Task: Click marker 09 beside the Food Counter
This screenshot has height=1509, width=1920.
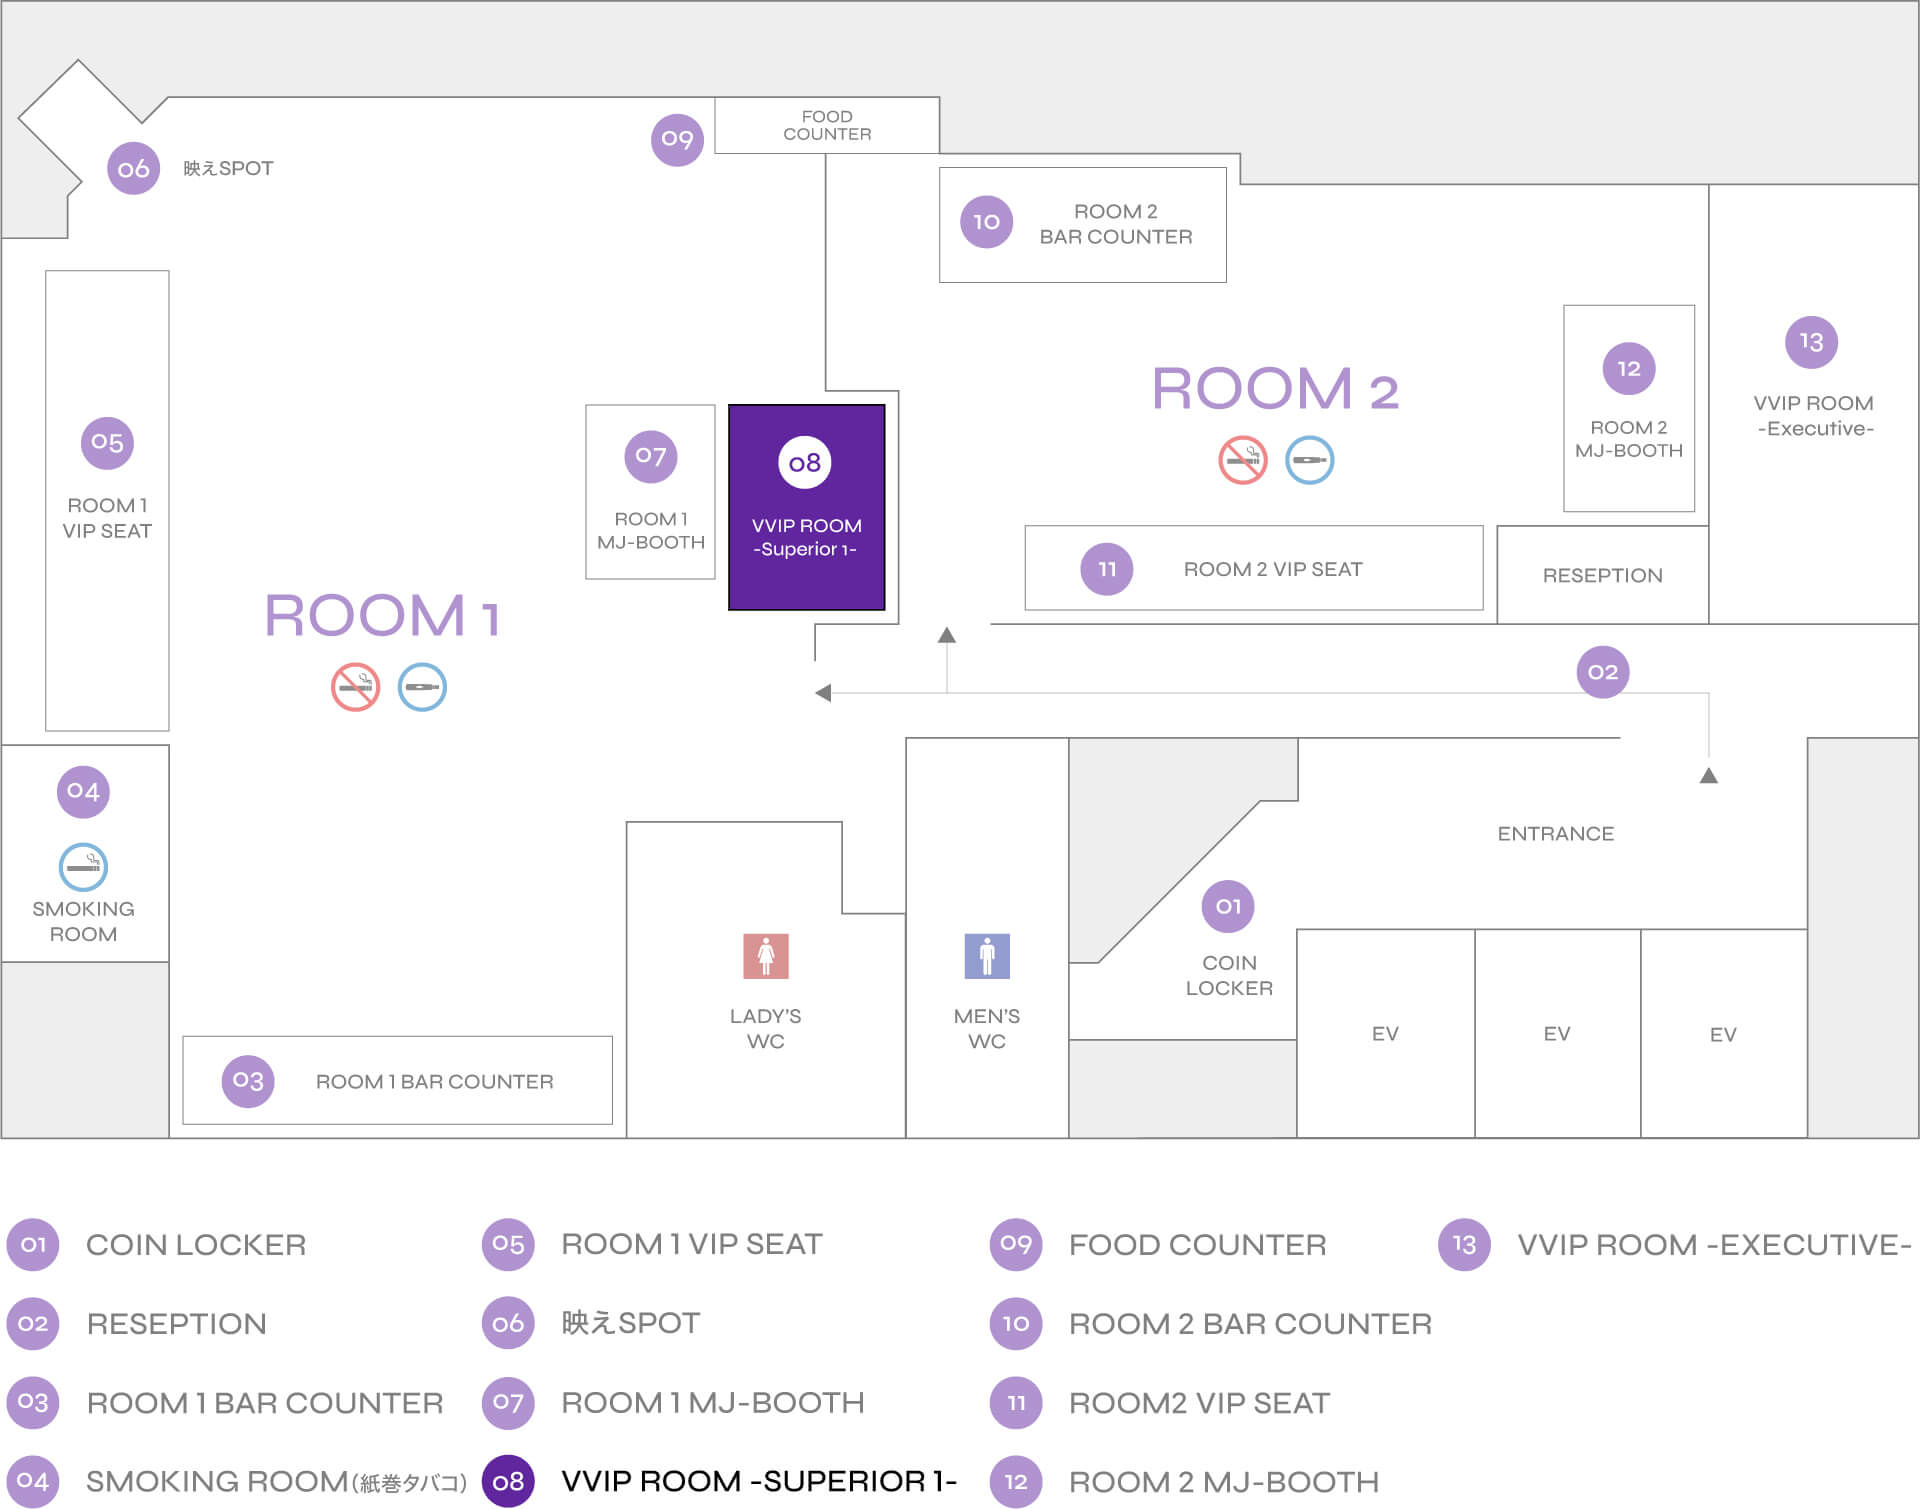Action: point(677,139)
